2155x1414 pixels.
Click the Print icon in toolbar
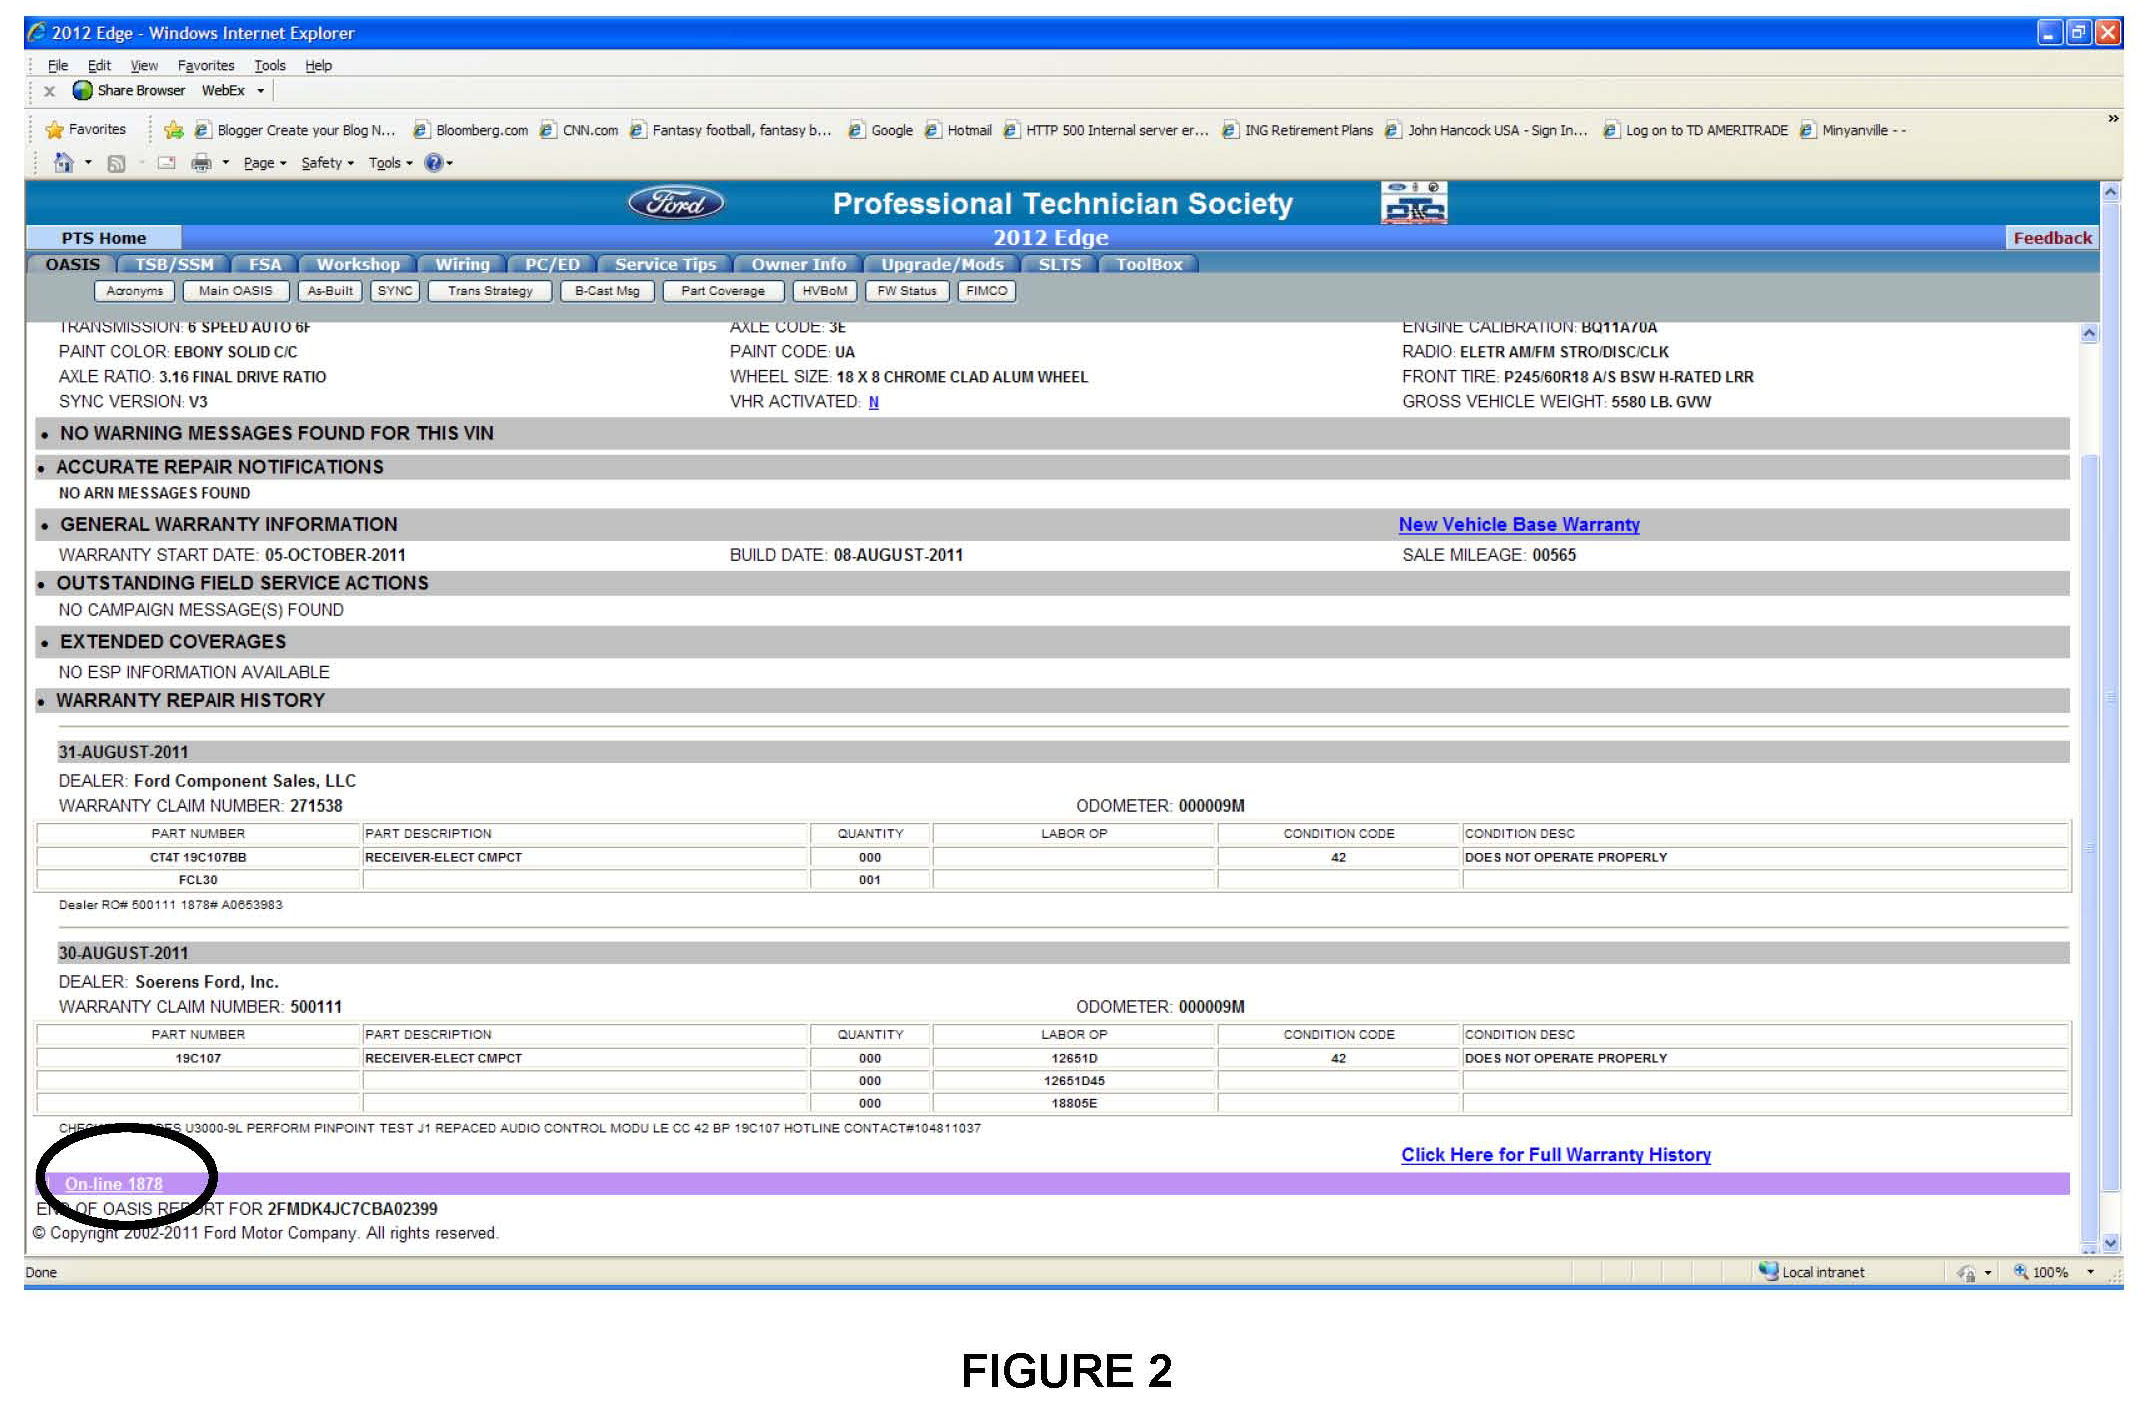(x=201, y=163)
